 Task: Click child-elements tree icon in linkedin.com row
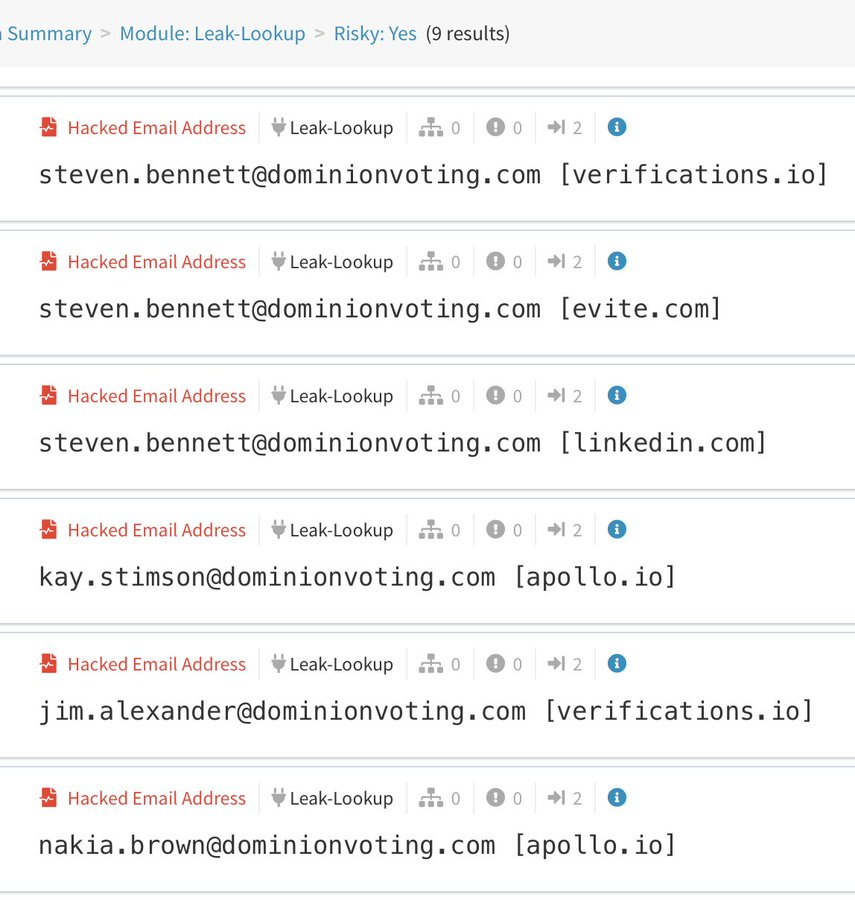[431, 395]
